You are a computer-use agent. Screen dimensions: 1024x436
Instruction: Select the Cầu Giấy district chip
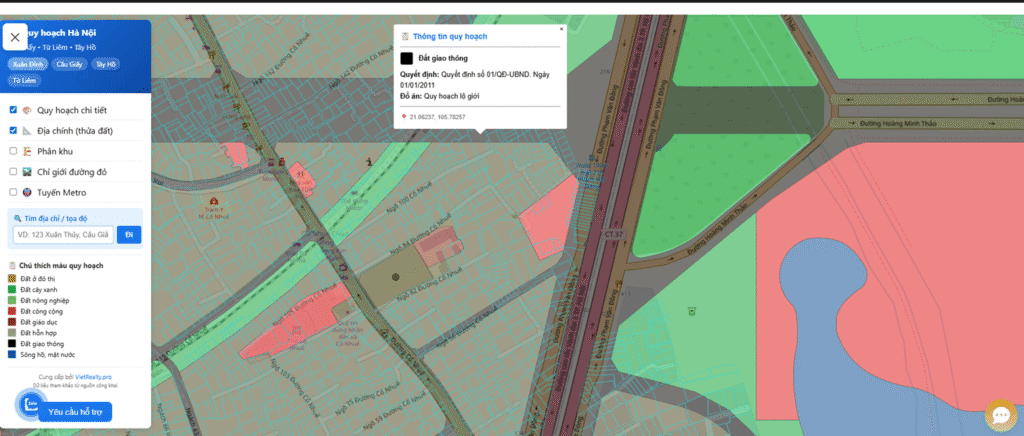click(x=69, y=64)
